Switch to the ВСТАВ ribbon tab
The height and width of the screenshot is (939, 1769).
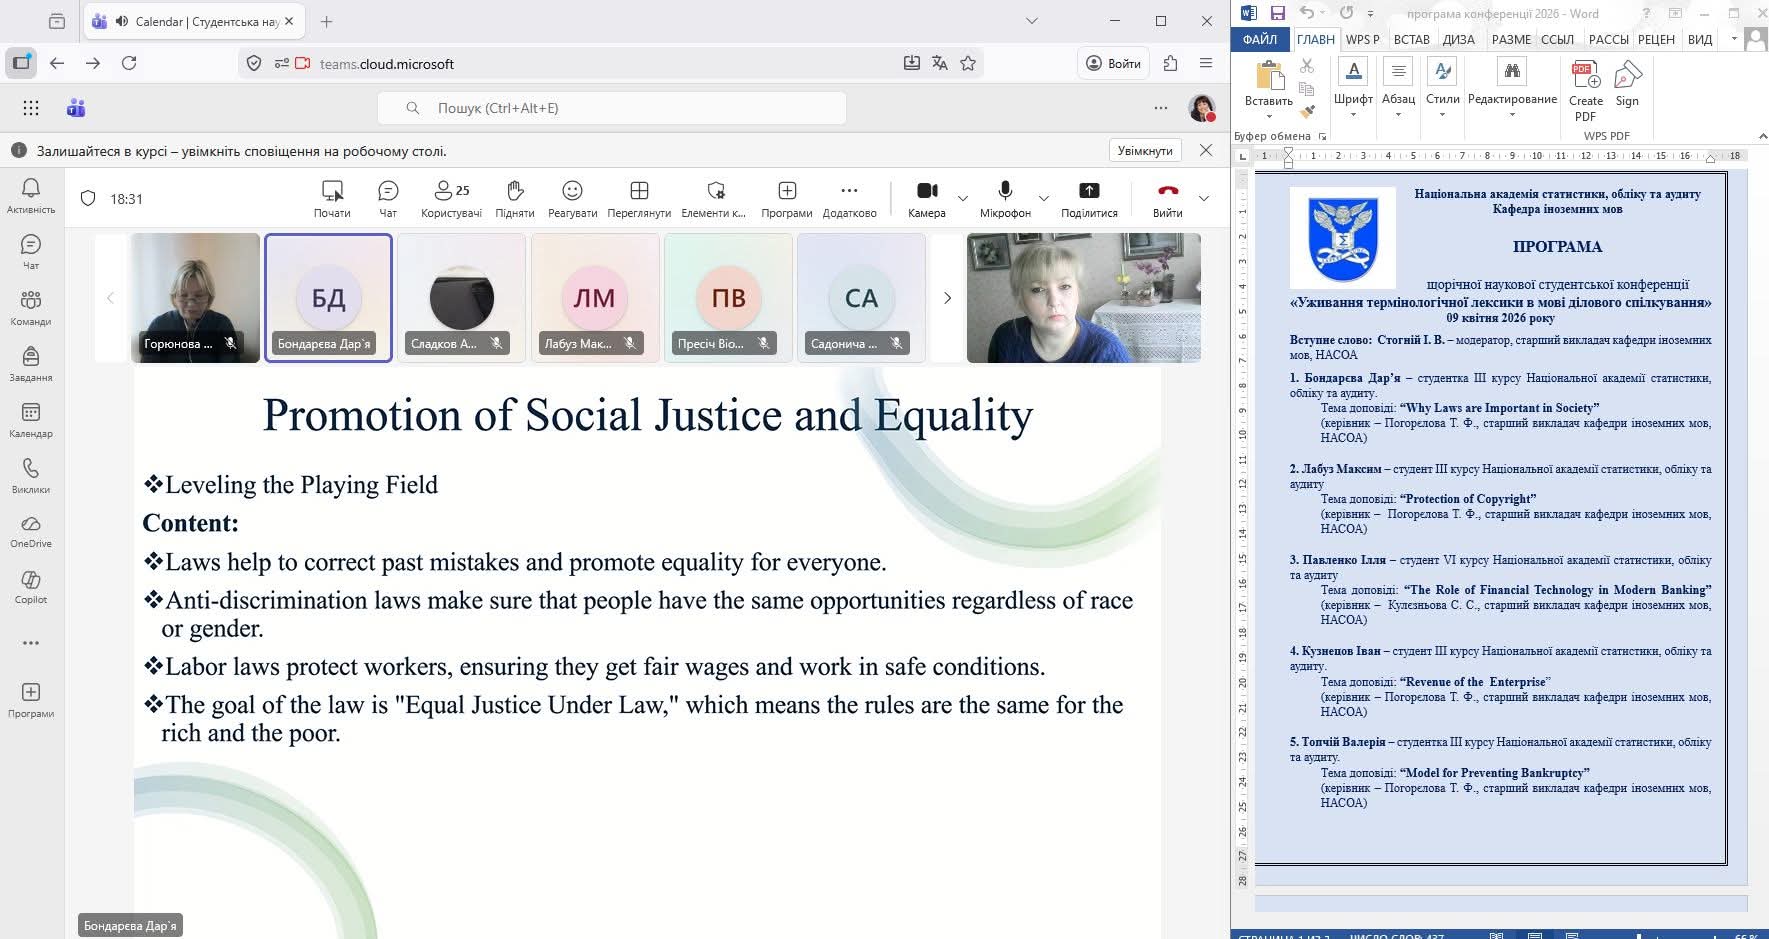click(x=1411, y=40)
